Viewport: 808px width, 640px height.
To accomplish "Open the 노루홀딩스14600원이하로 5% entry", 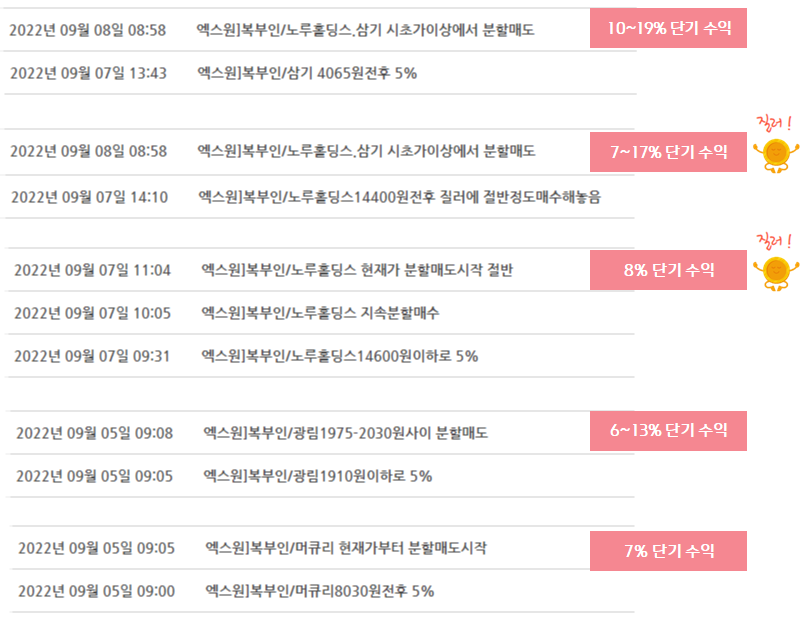I will 340,356.
